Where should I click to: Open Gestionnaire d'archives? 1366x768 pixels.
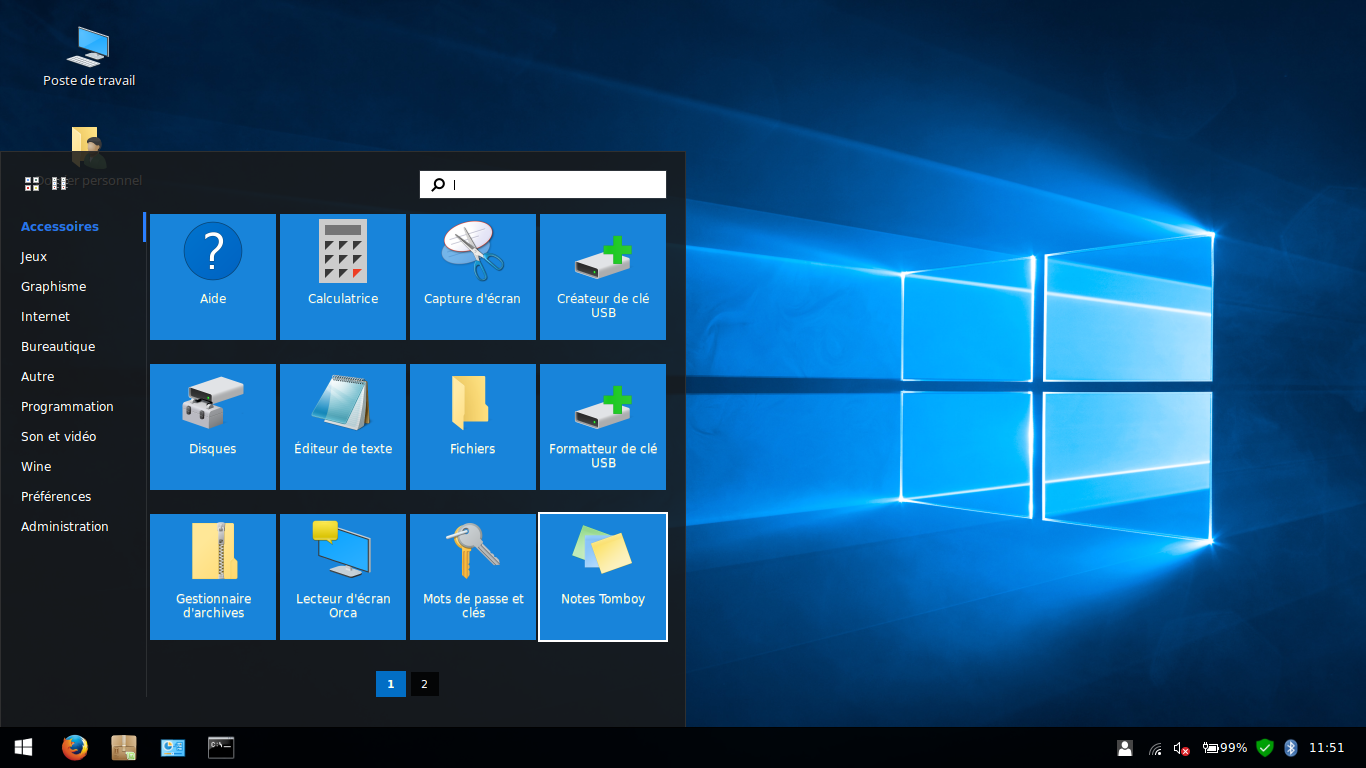(213, 577)
